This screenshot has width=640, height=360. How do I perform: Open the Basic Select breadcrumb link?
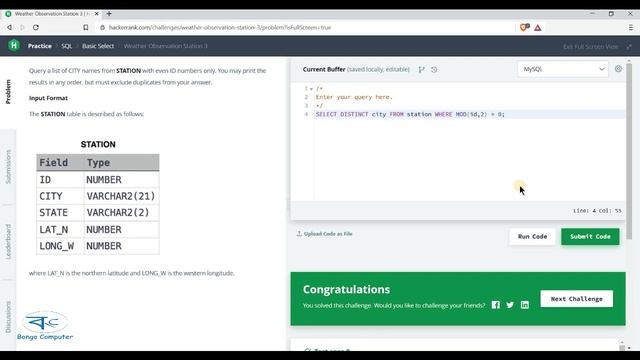98,46
